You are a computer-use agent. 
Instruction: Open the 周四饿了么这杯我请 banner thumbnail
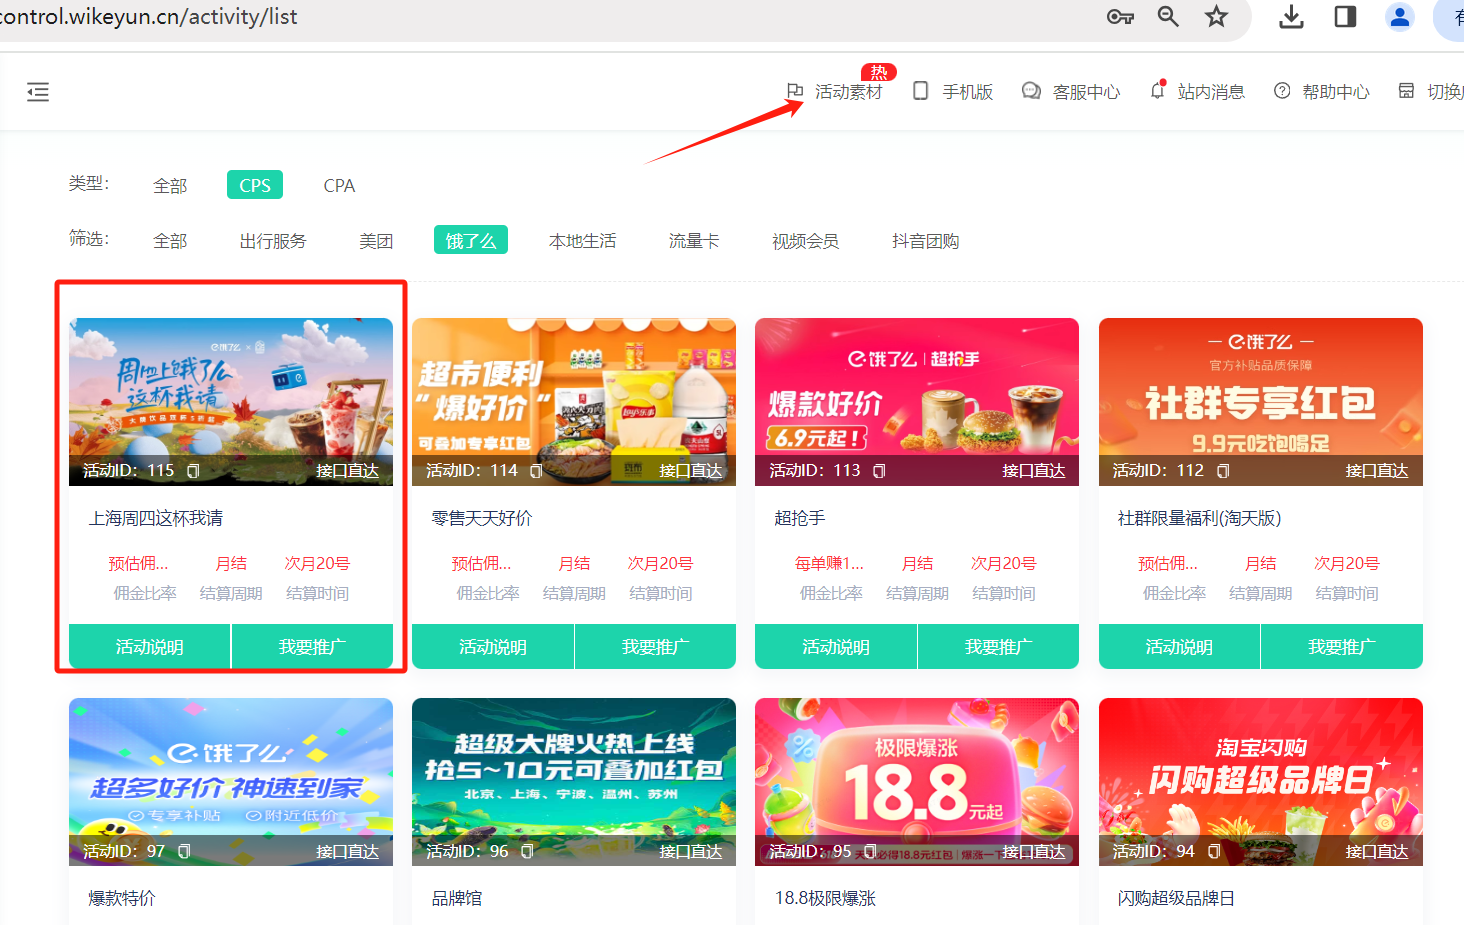[231, 402]
